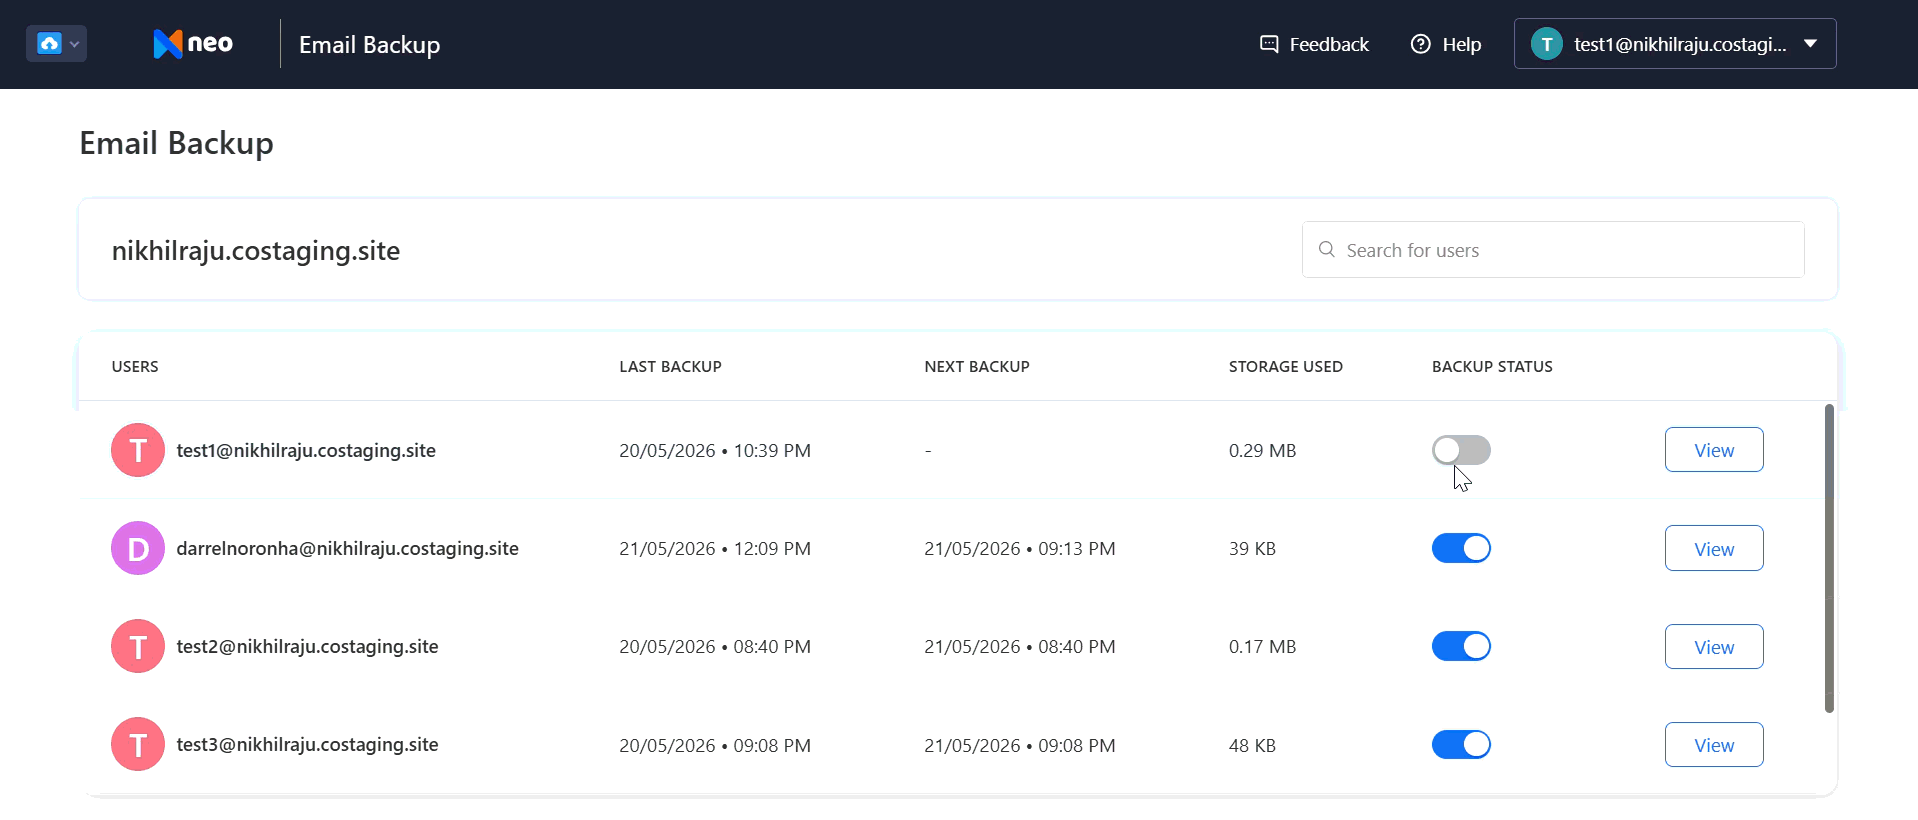Click the search magnifier icon
This screenshot has height=820, width=1918.
[1327, 249]
